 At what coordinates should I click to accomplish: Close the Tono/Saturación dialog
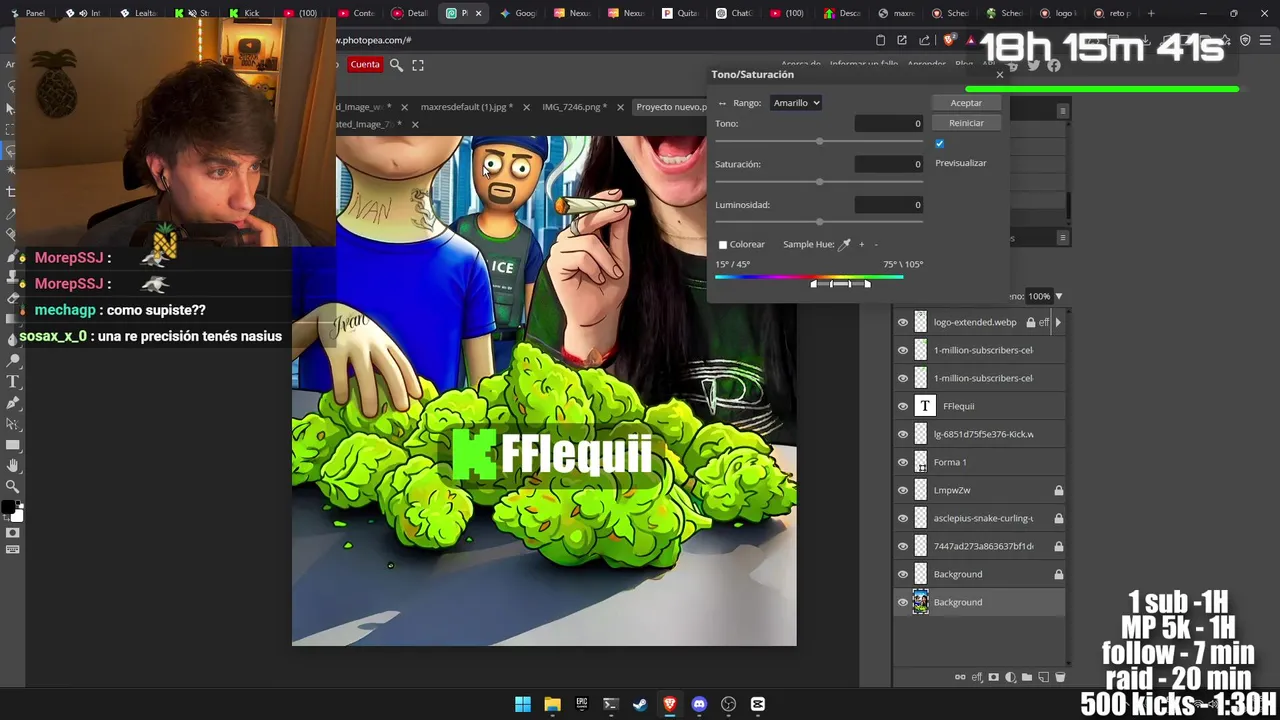pos(999,75)
